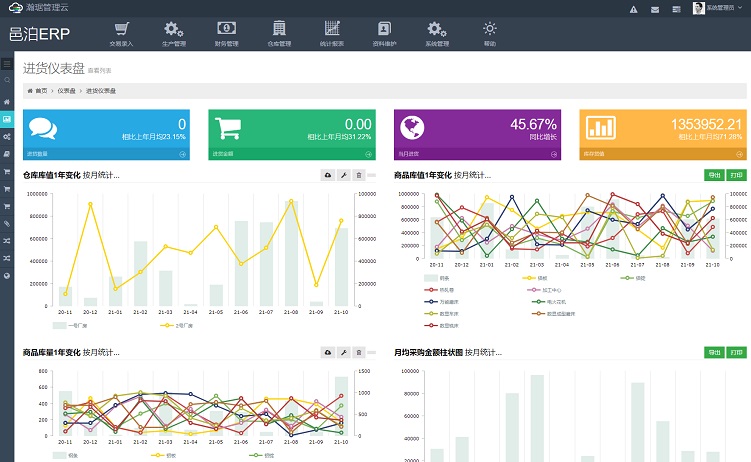Click 导出 button on 商品库值 chart
The width and height of the screenshot is (751, 462).
pos(714,175)
